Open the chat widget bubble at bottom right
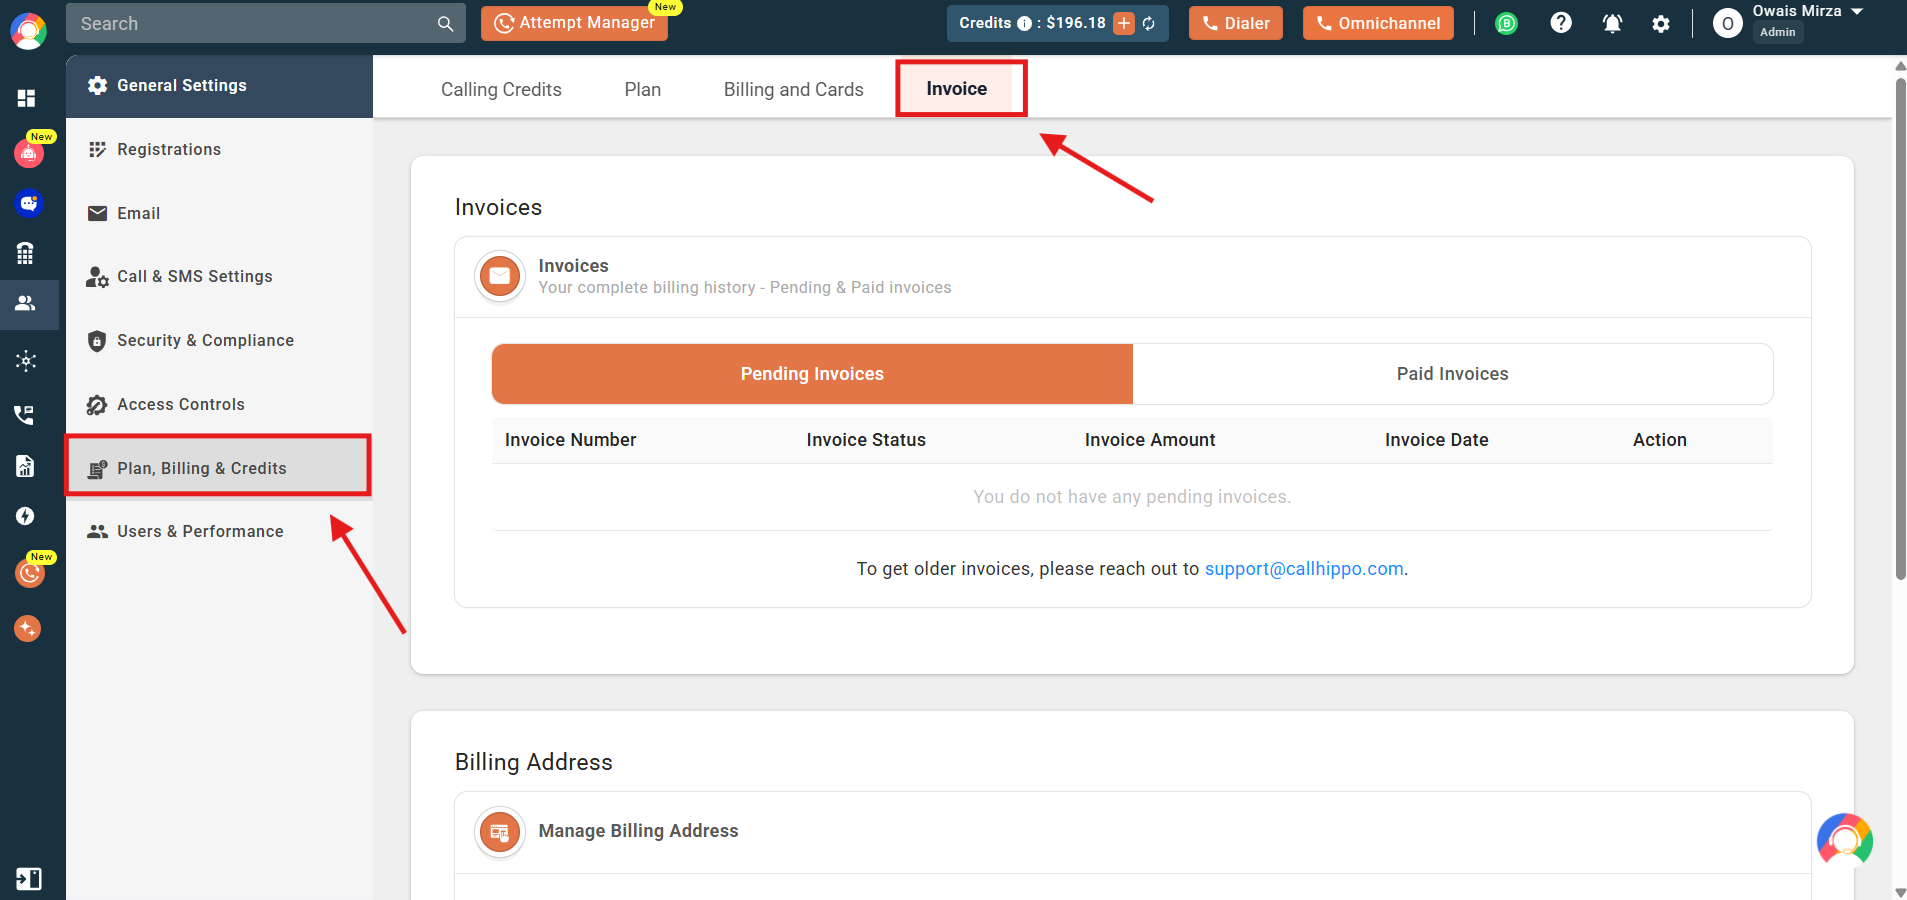Screen dimensions: 1907x900 (1845, 840)
